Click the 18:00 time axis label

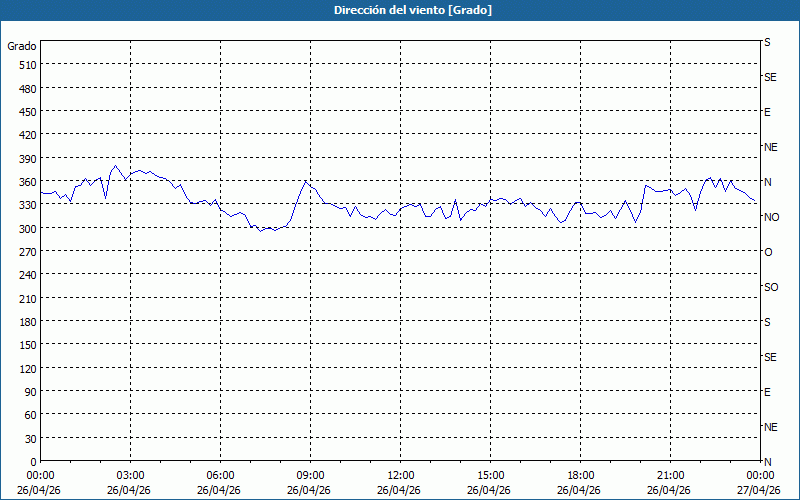pos(580,475)
